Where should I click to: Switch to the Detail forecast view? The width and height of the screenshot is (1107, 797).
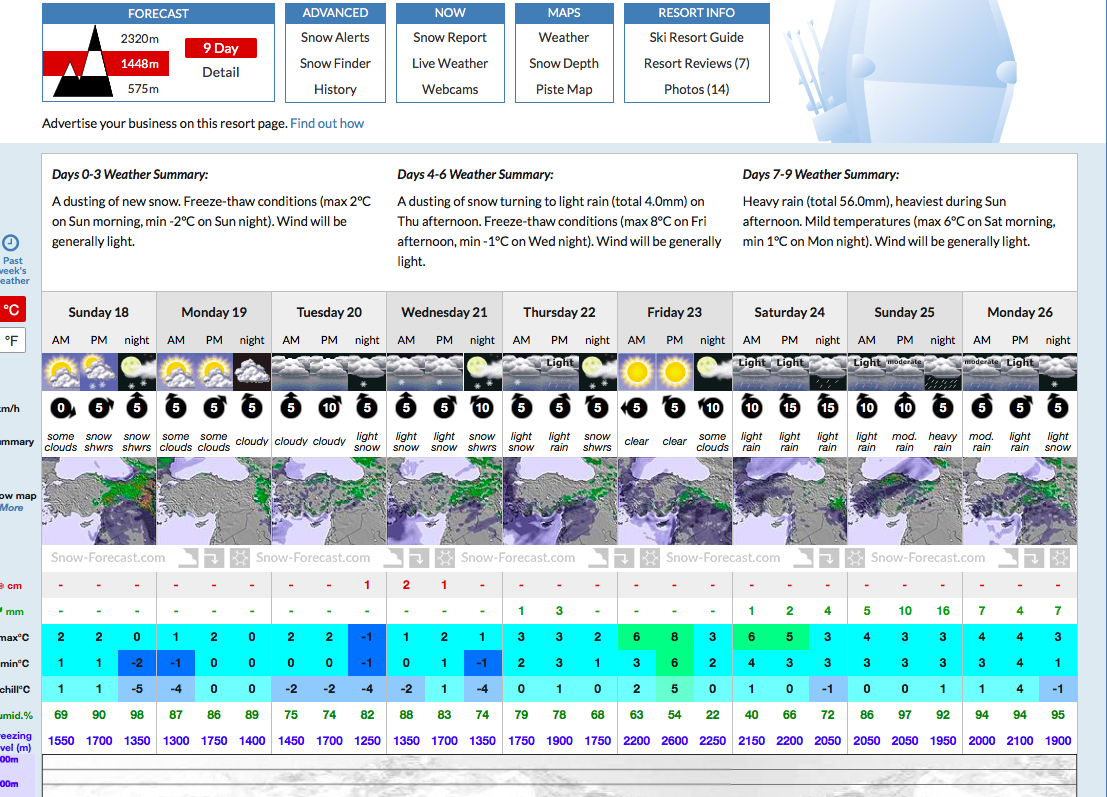point(220,72)
